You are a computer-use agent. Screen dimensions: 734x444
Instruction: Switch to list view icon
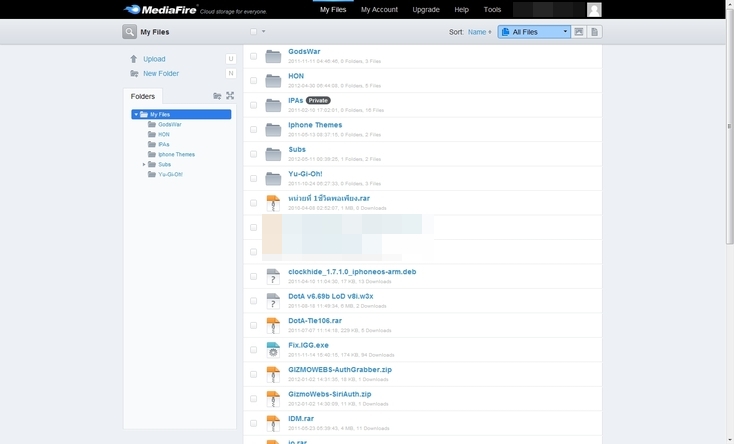(x=595, y=32)
